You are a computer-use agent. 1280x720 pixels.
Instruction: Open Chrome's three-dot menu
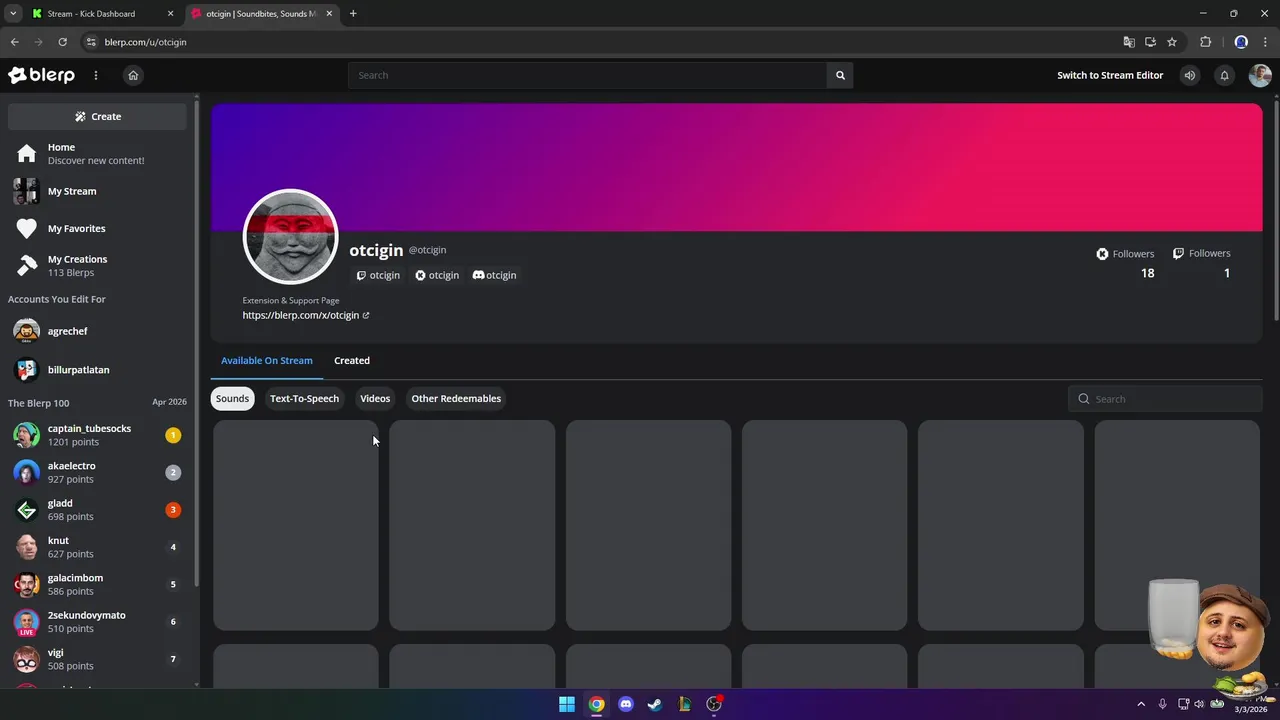[1265, 42]
